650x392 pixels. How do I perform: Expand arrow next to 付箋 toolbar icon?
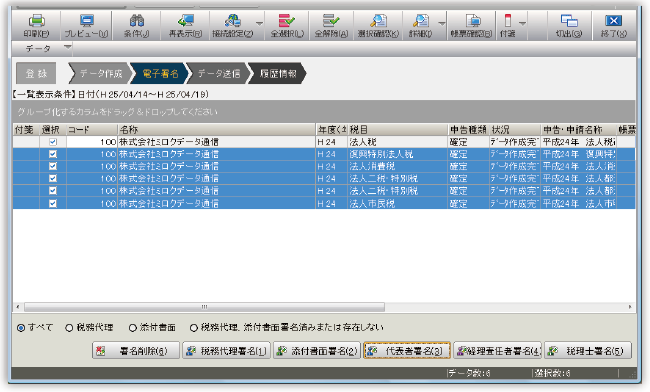tap(522, 24)
